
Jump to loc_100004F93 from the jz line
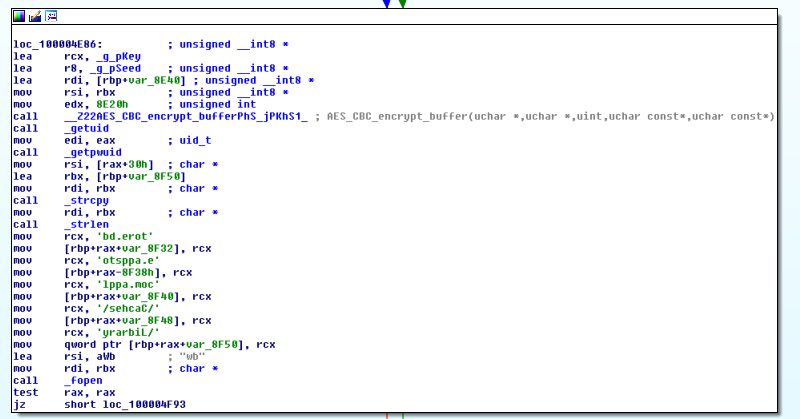pyautogui.click(x=144, y=405)
